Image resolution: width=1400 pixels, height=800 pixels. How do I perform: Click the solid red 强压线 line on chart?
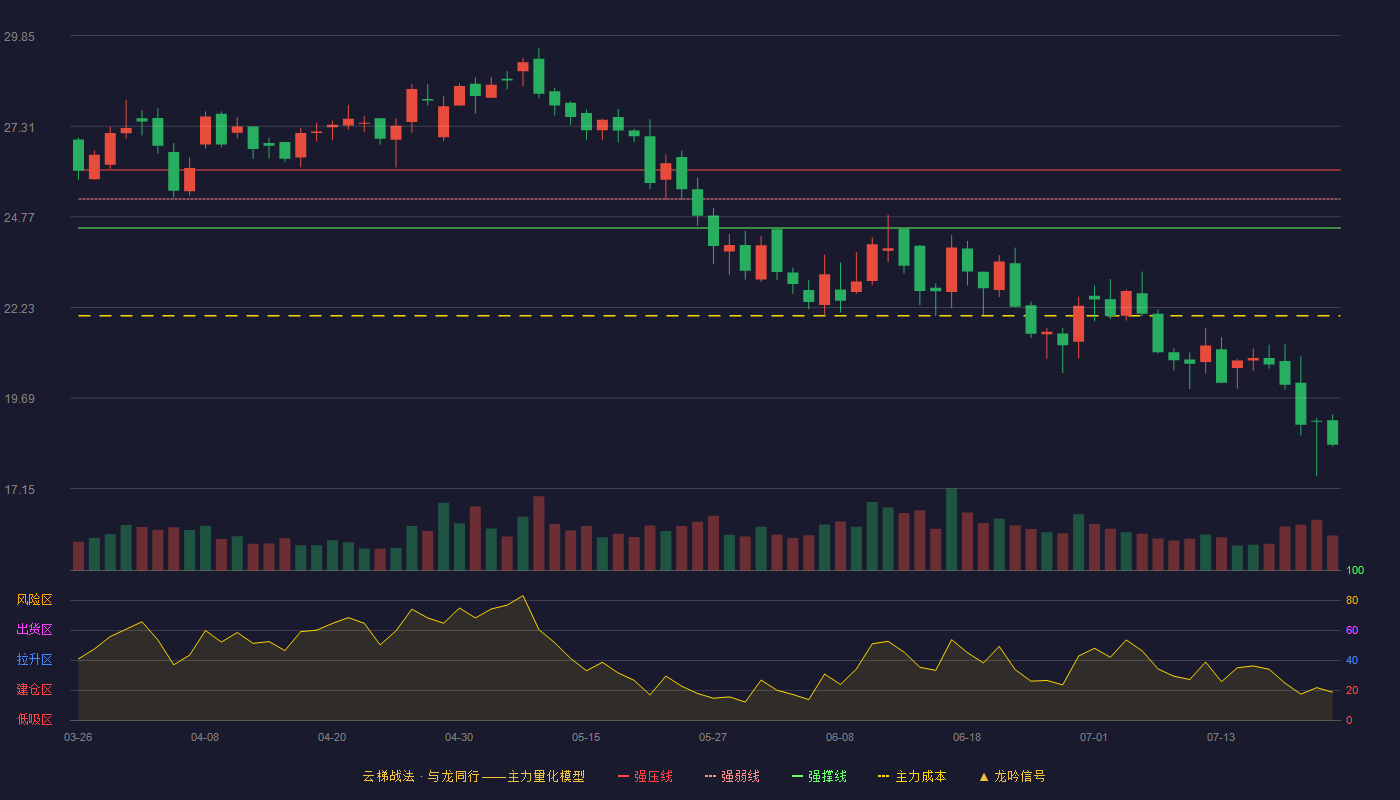[x=709, y=170]
